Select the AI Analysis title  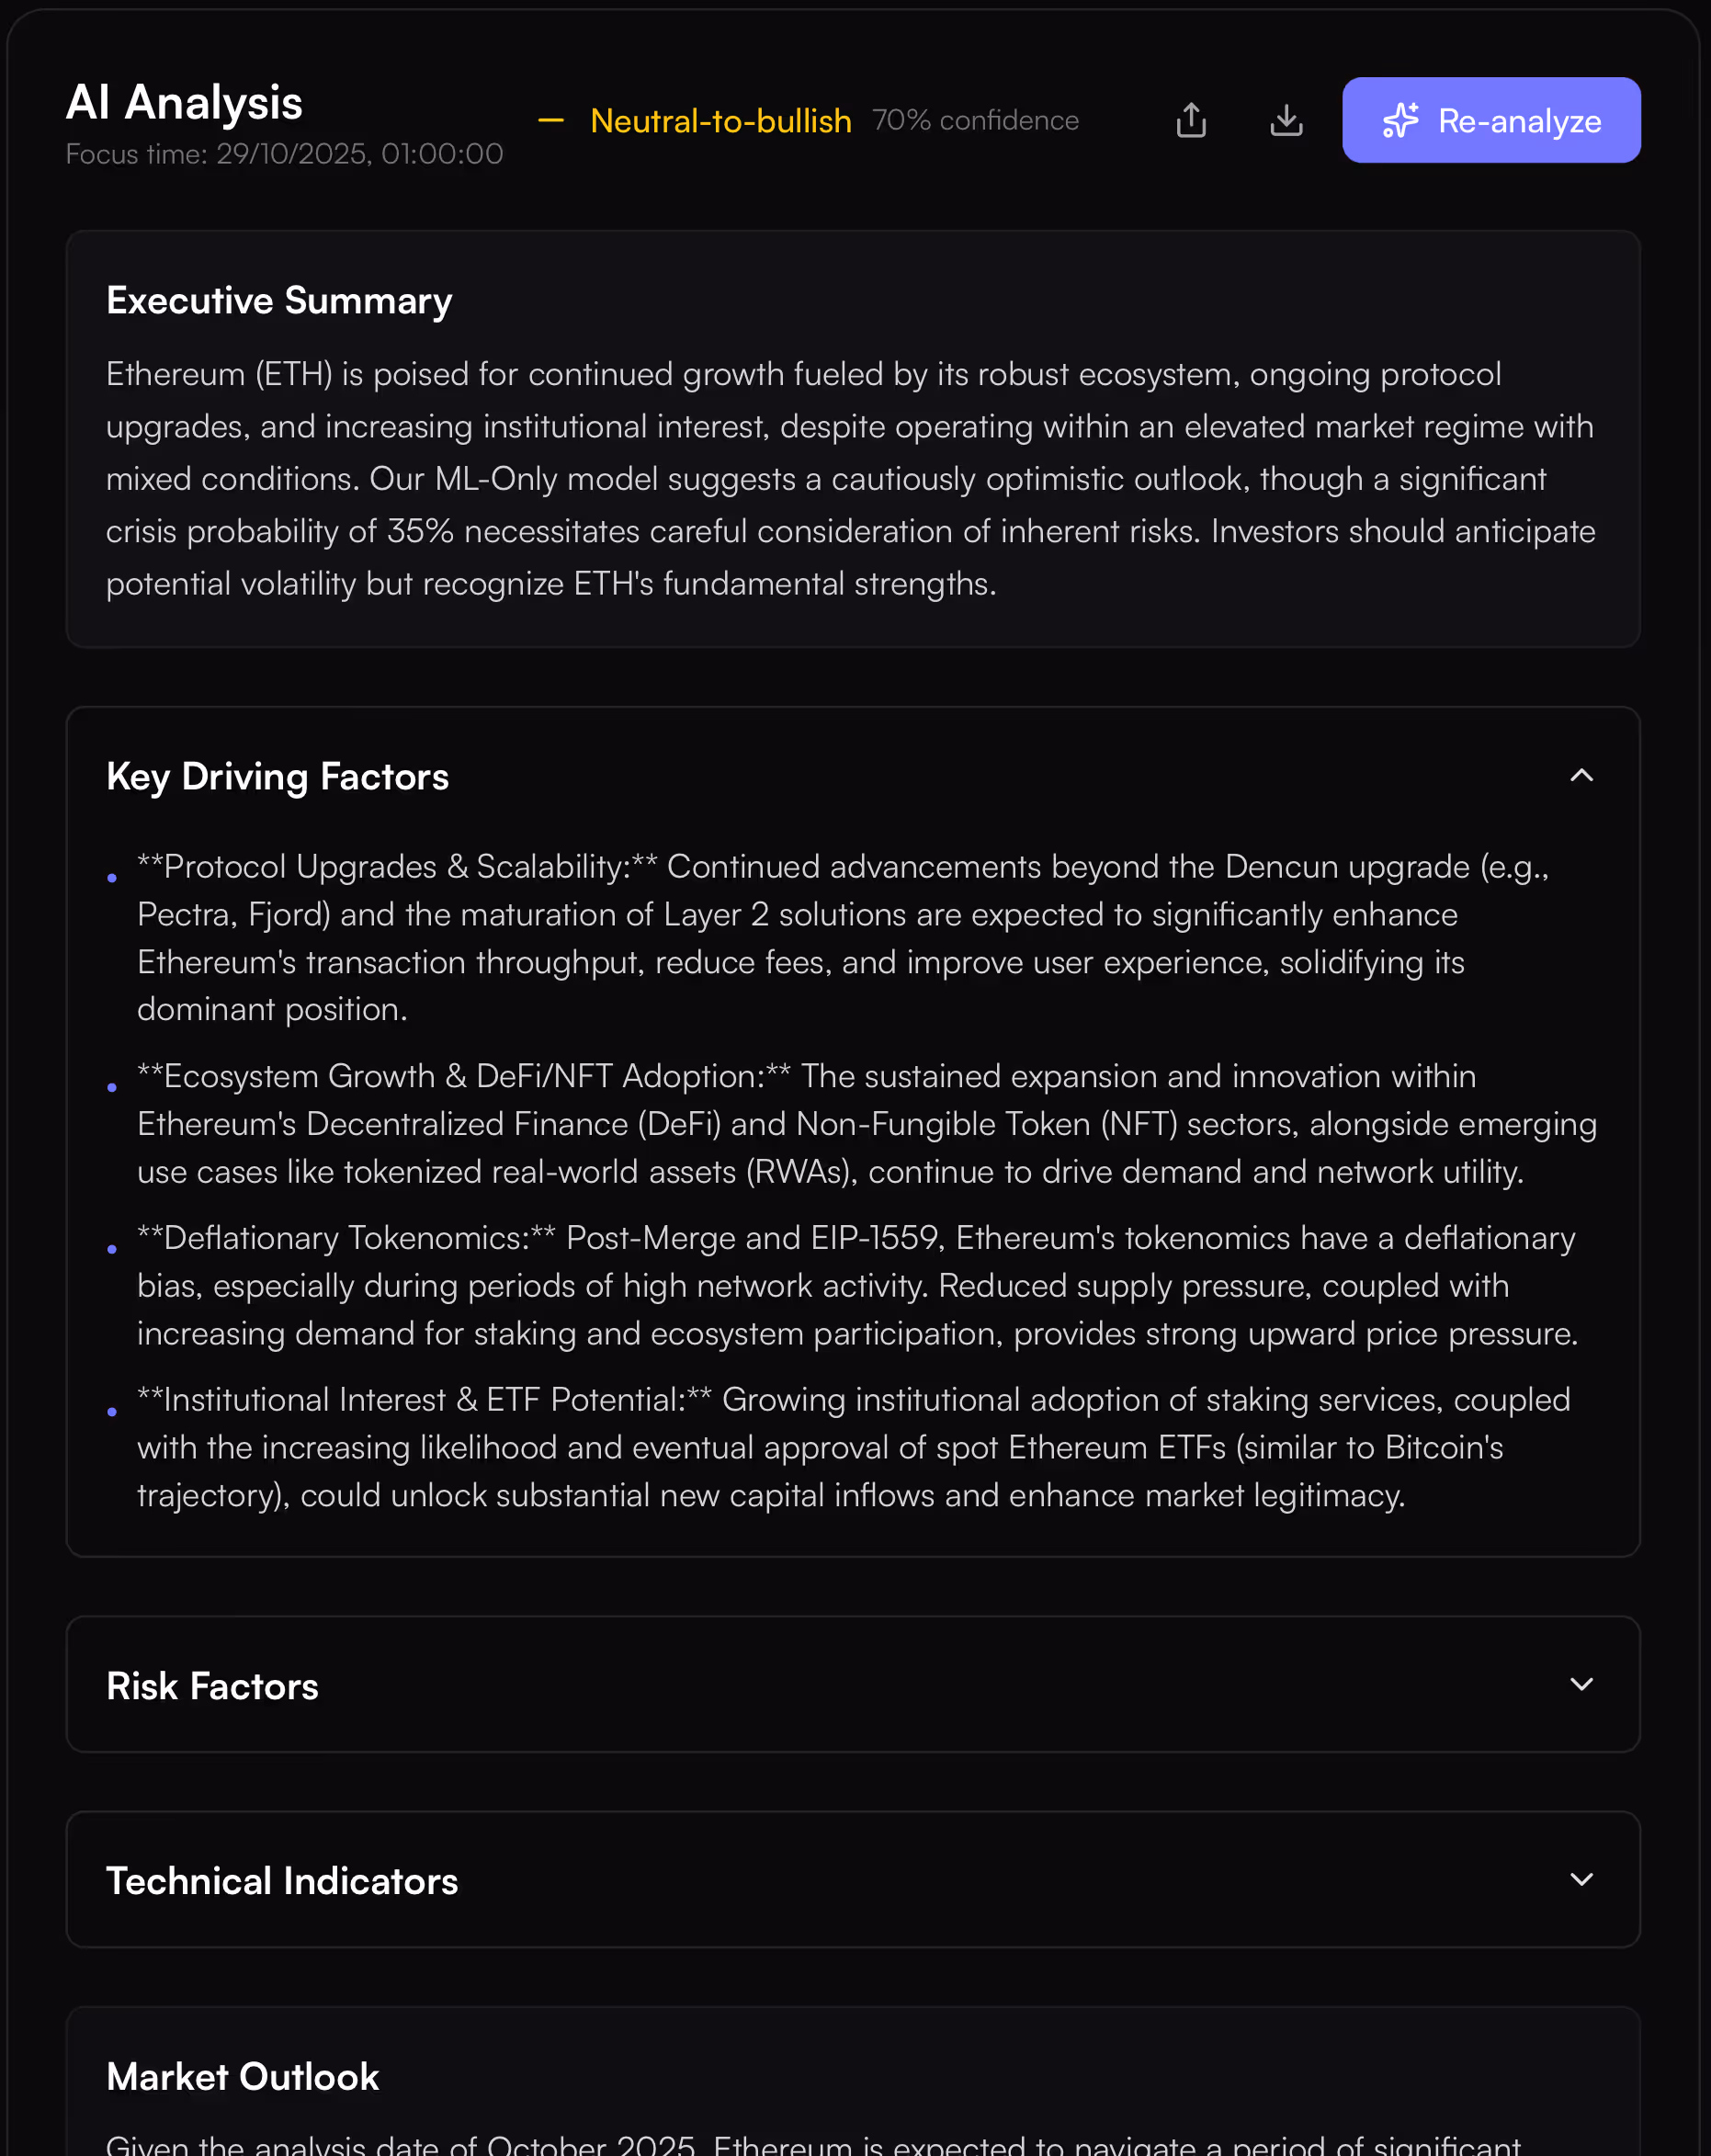point(184,101)
